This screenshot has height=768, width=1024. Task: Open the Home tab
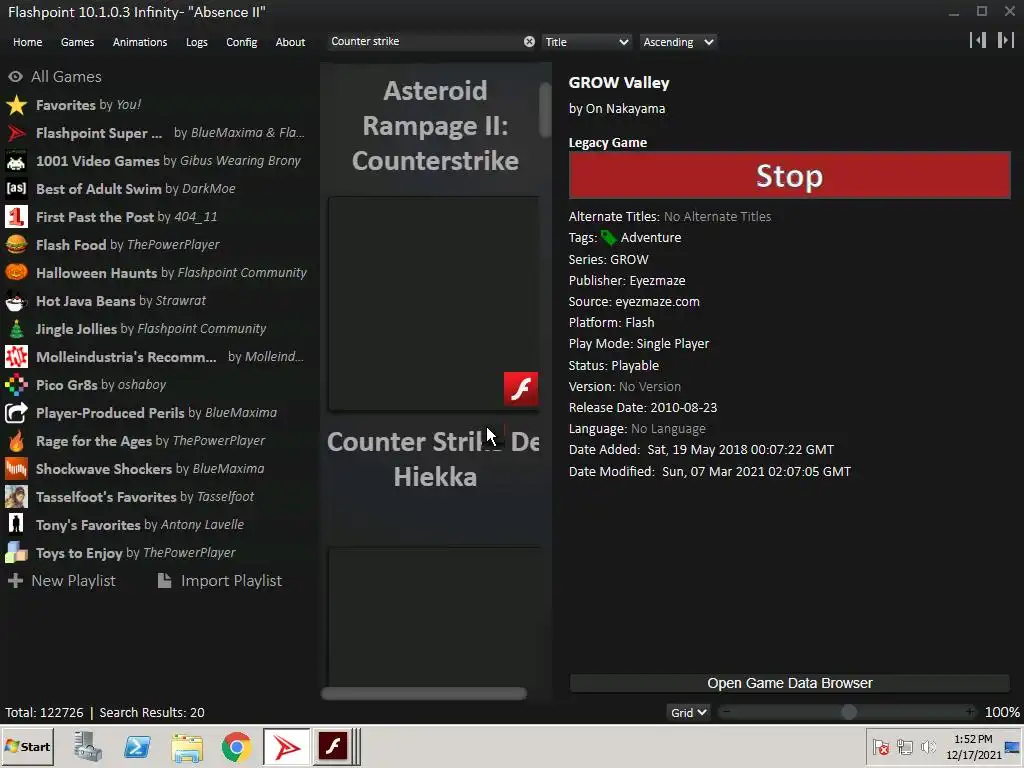(27, 42)
